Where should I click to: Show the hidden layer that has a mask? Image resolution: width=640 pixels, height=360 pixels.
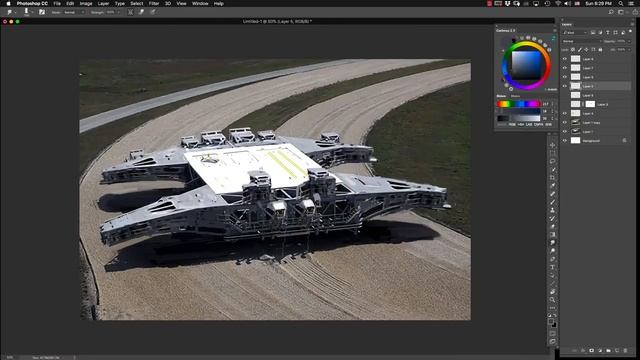565,104
